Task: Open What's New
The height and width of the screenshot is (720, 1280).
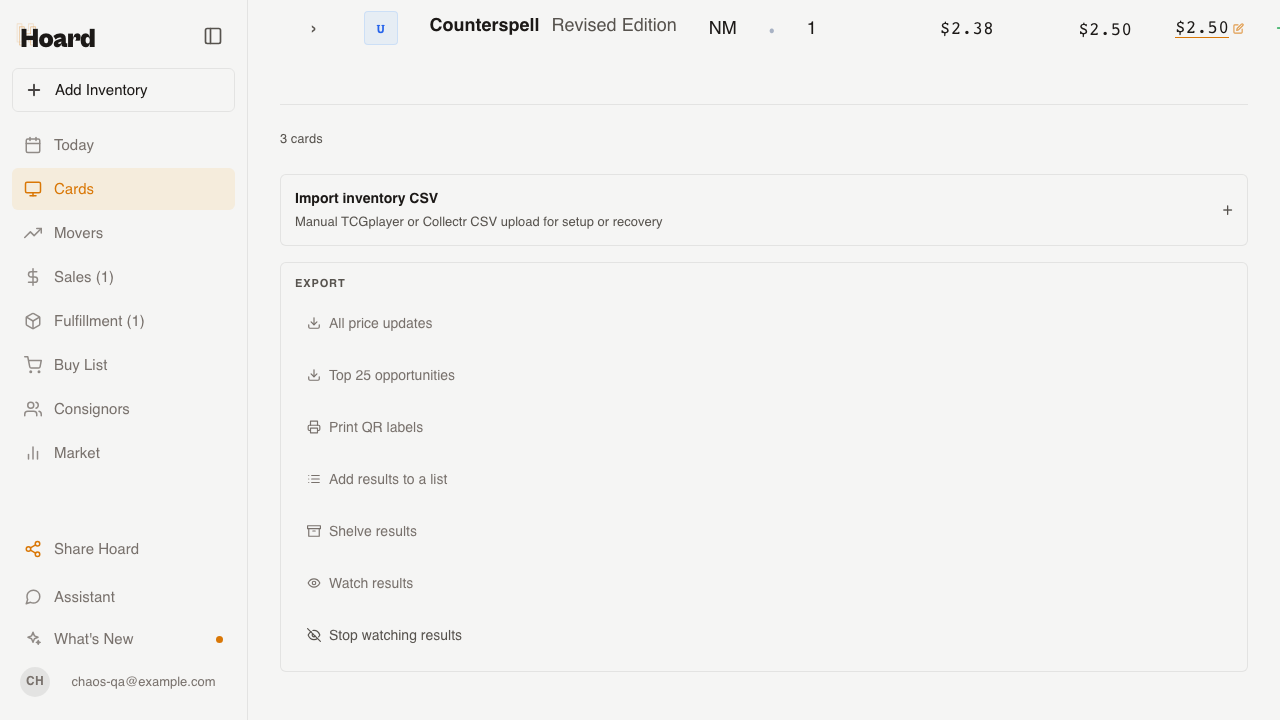Action: click(x=123, y=639)
